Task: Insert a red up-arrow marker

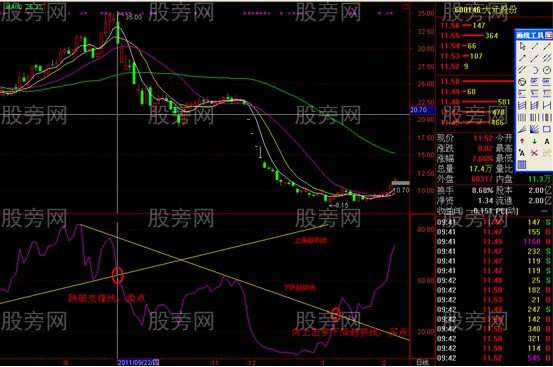Action: coord(522,141)
